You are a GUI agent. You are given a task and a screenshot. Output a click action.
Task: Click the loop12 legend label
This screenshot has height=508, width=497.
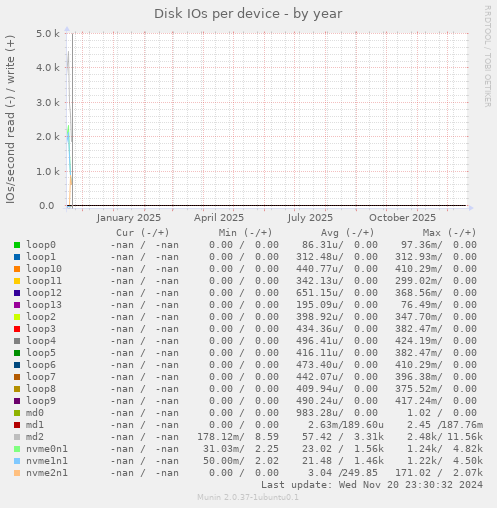44,293
